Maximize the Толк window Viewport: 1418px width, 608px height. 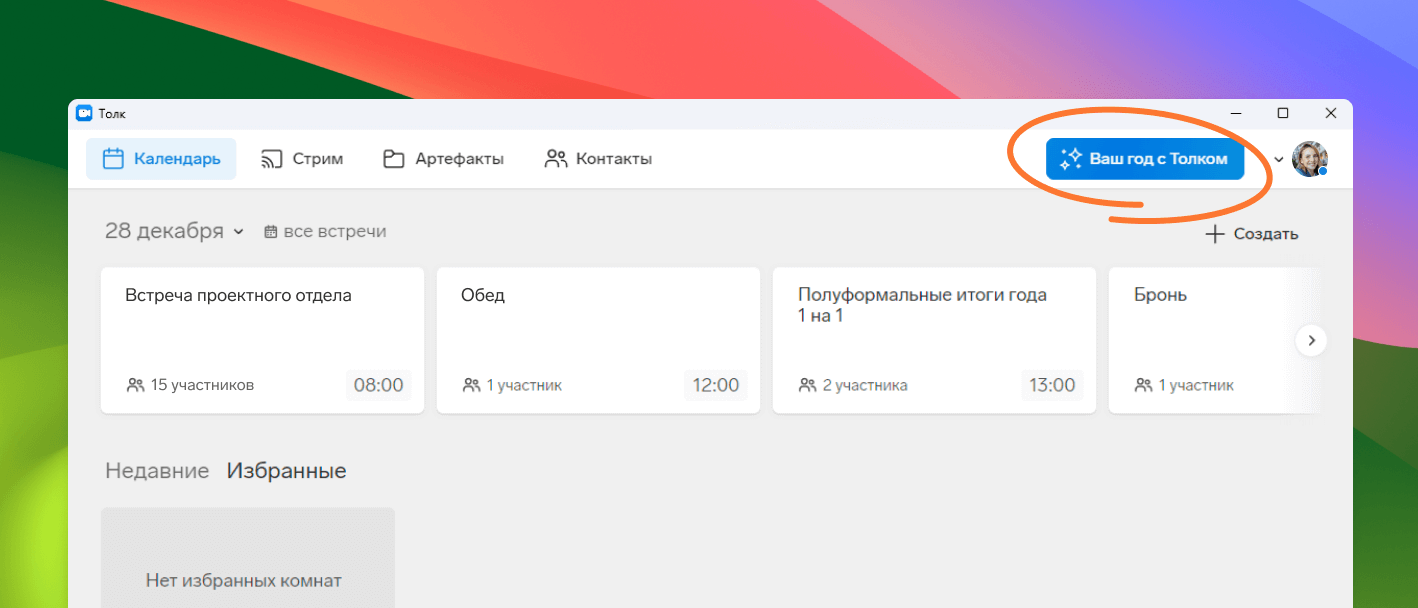pyautogui.click(x=1283, y=113)
